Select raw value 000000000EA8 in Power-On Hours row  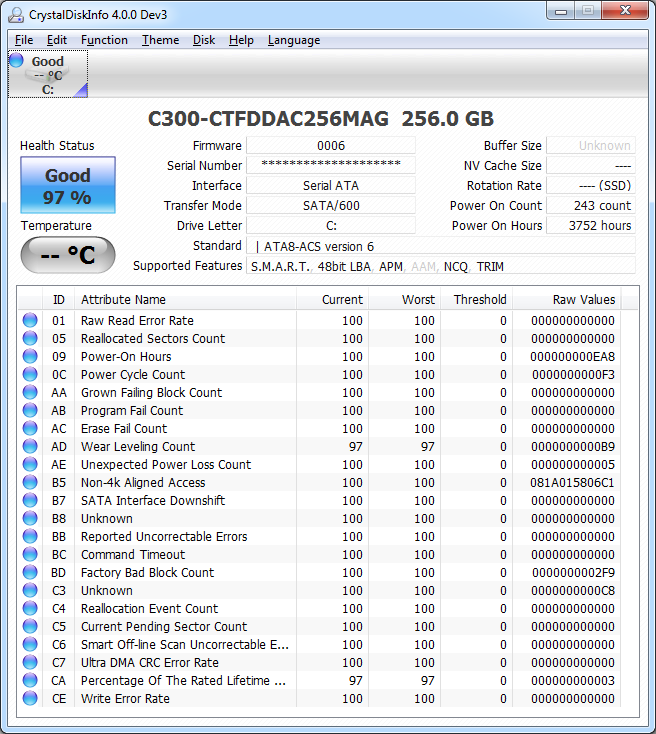click(x=572, y=357)
